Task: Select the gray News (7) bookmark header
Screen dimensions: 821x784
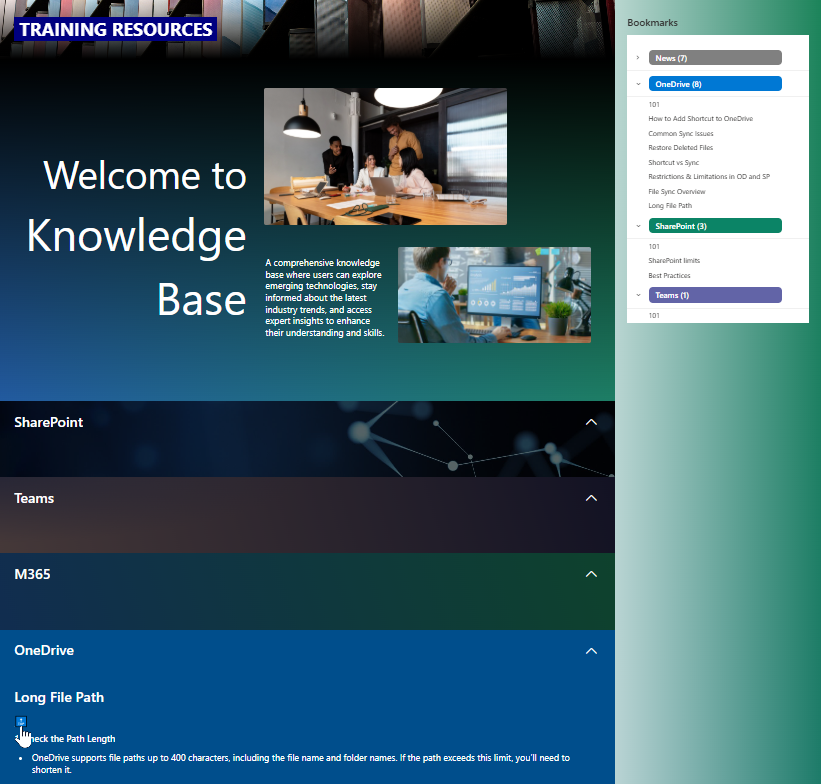Action: click(715, 58)
